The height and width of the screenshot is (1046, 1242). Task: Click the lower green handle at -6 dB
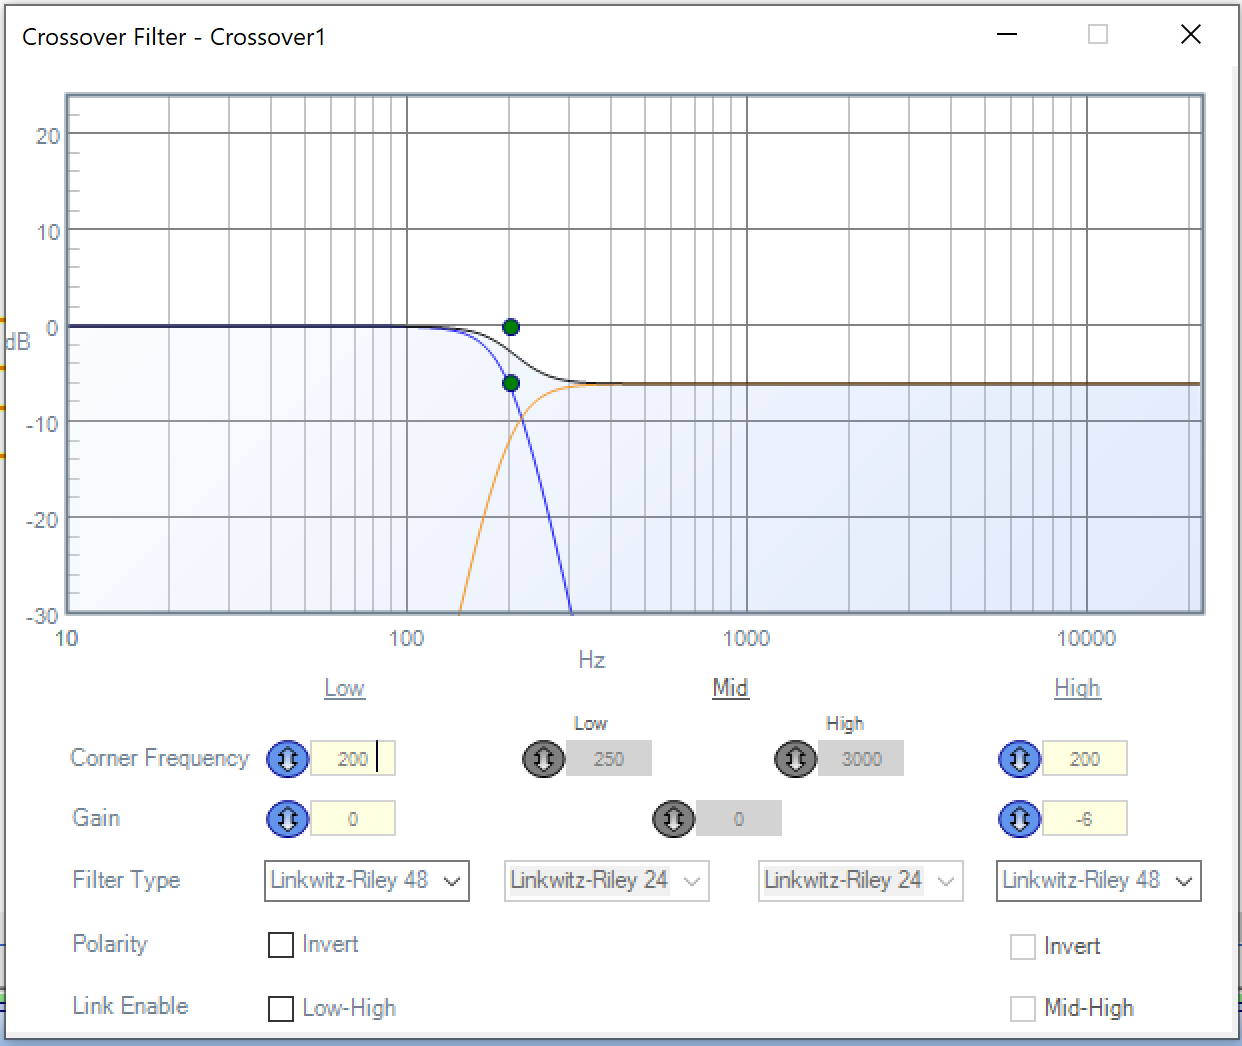click(511, 383)
